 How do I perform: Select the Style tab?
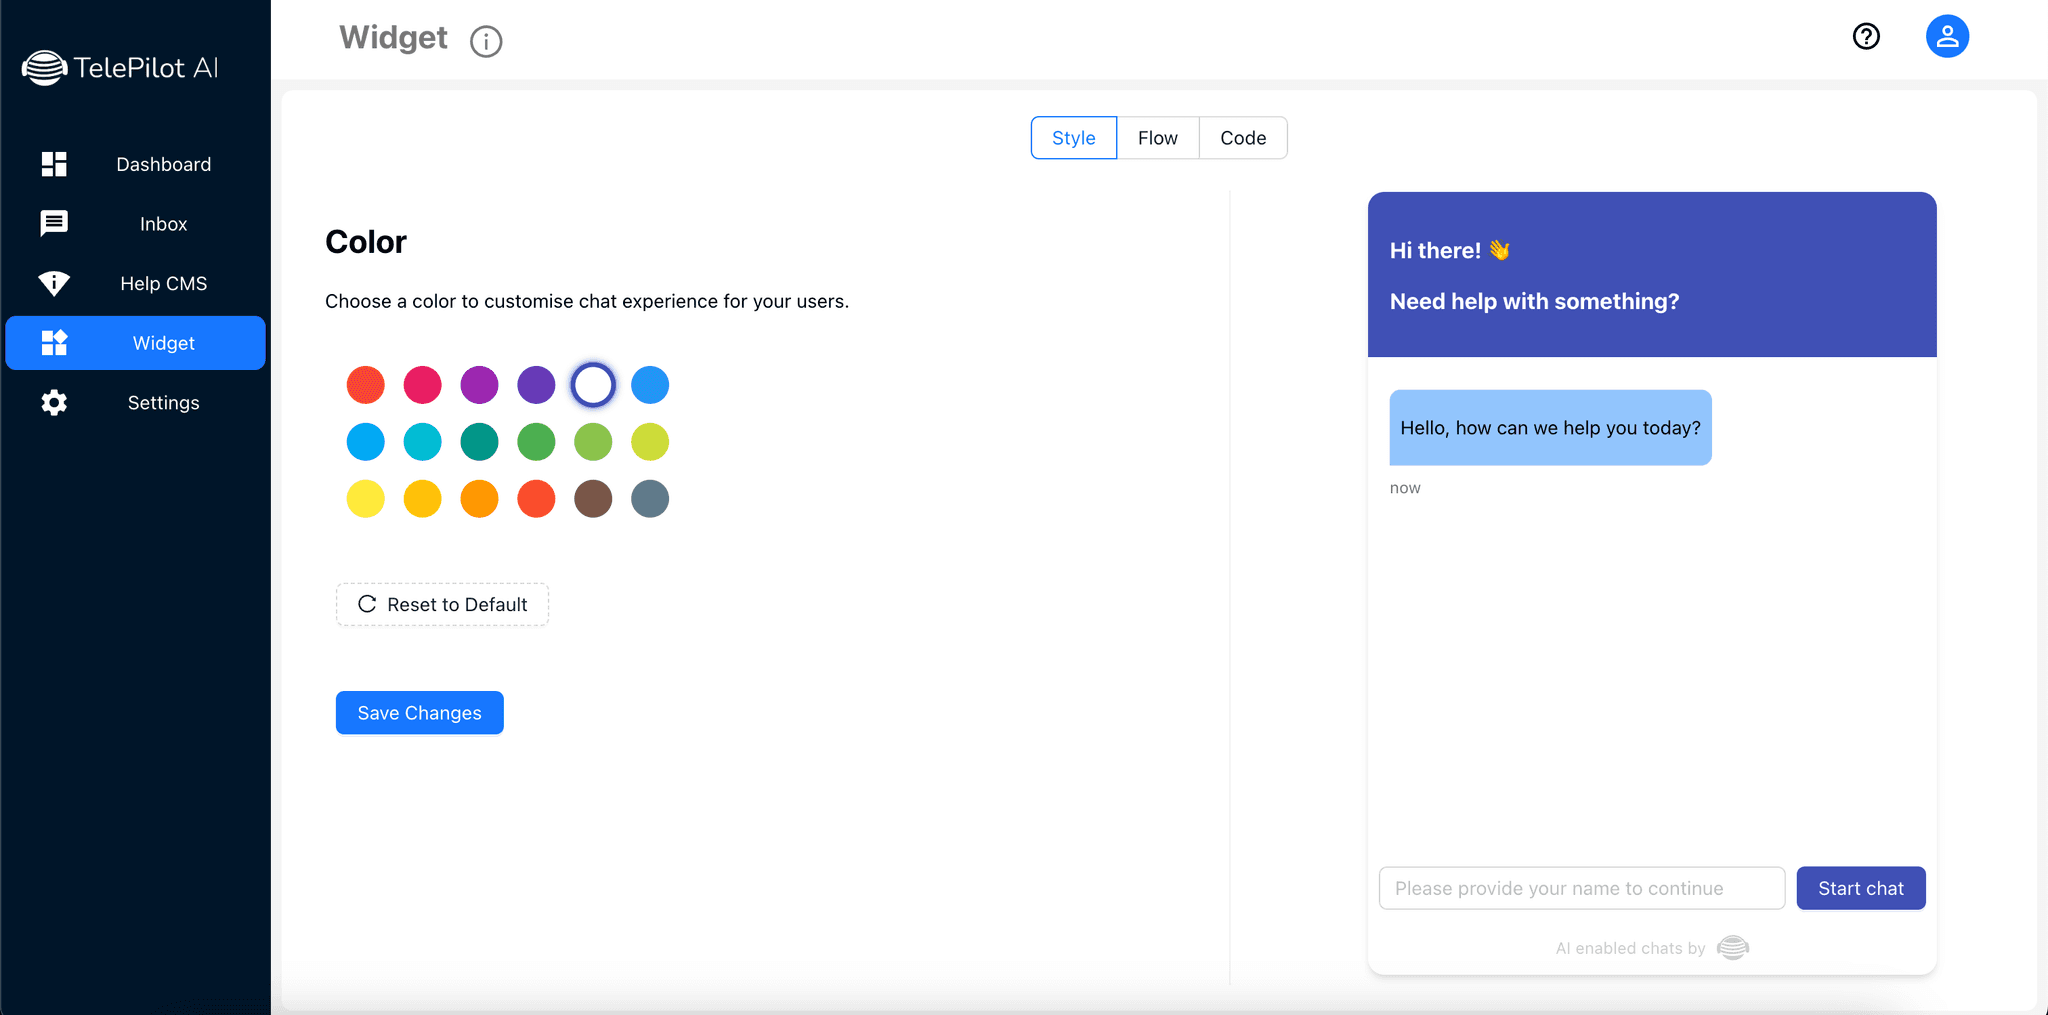point(1073,138)
